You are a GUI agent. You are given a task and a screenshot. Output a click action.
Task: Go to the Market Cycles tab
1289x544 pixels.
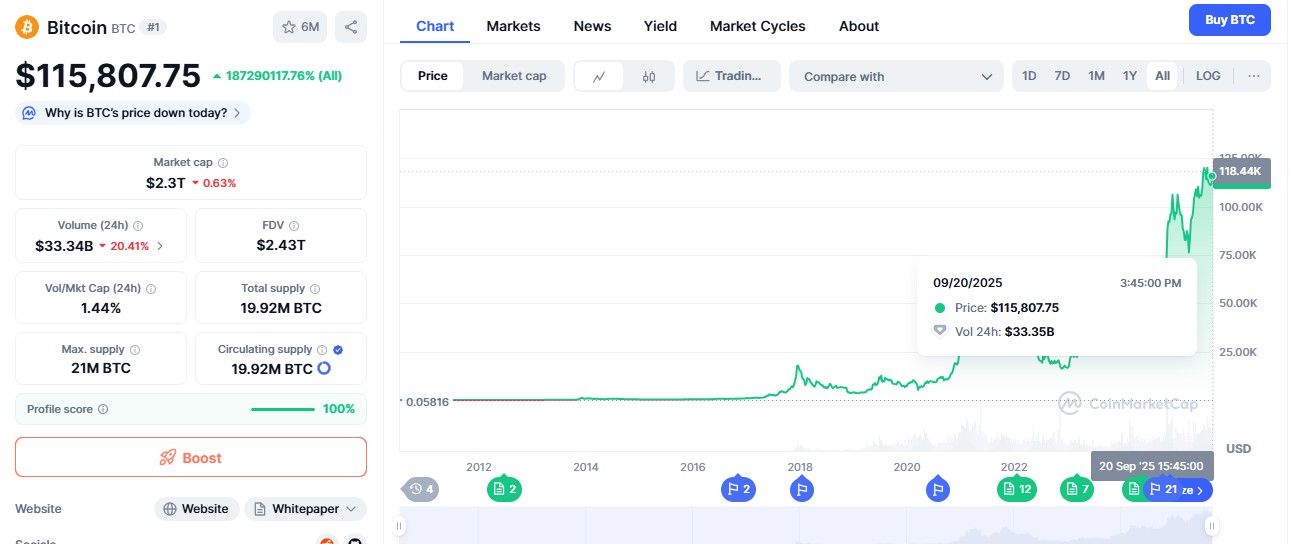pos(757,26)
